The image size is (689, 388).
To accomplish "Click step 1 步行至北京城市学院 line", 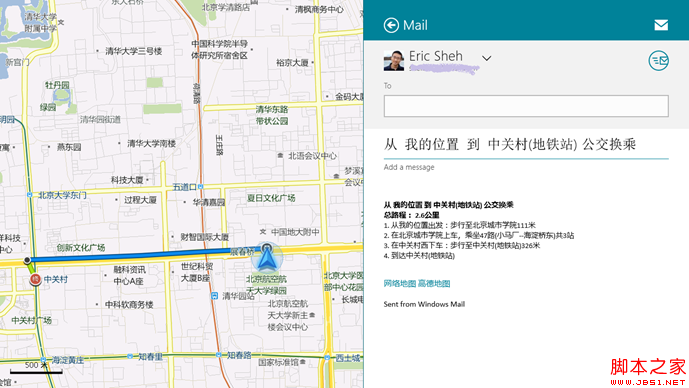I will 460,225.
